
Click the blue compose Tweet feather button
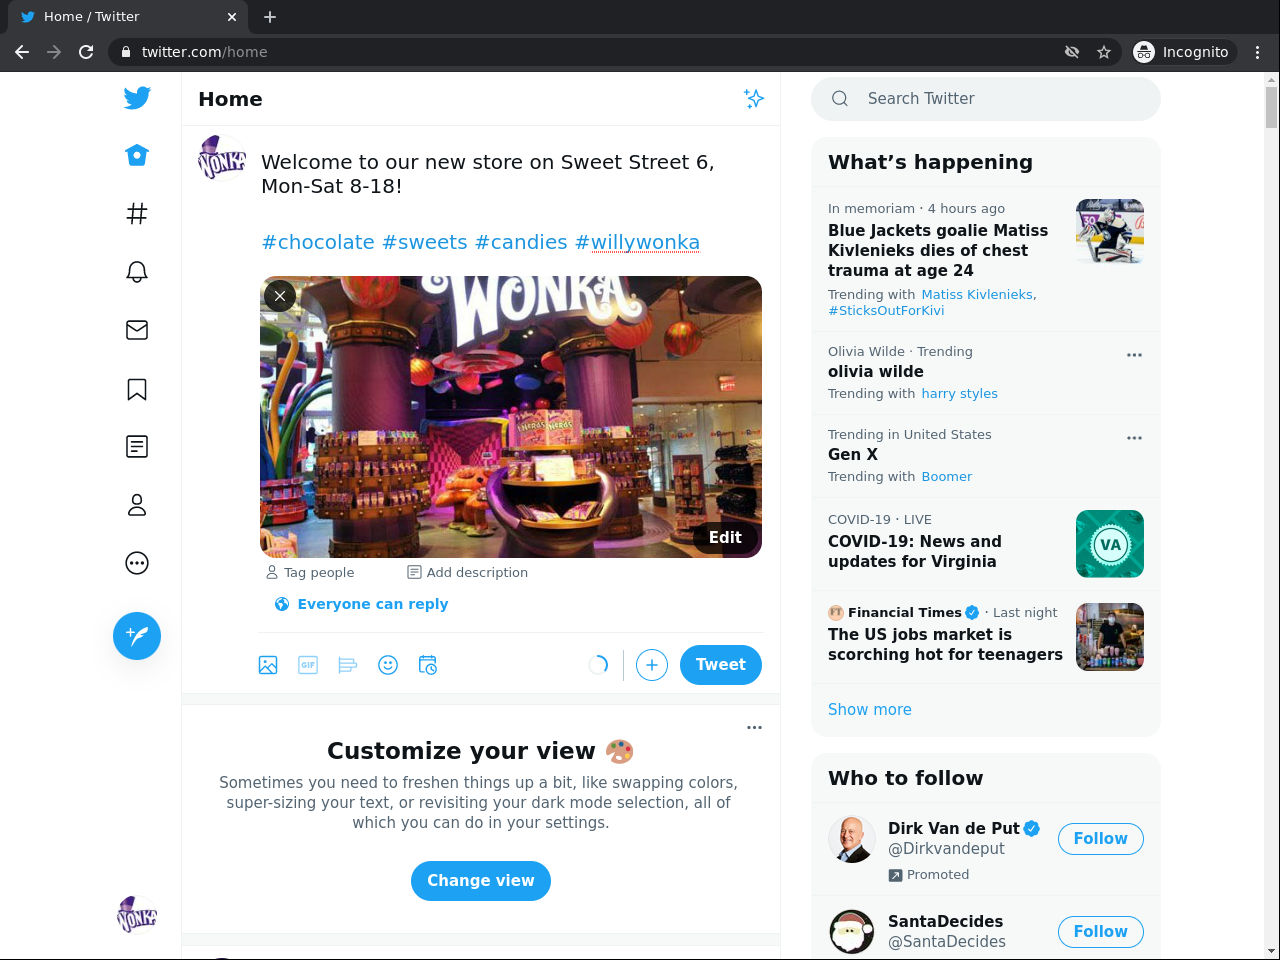pos(137,636)
